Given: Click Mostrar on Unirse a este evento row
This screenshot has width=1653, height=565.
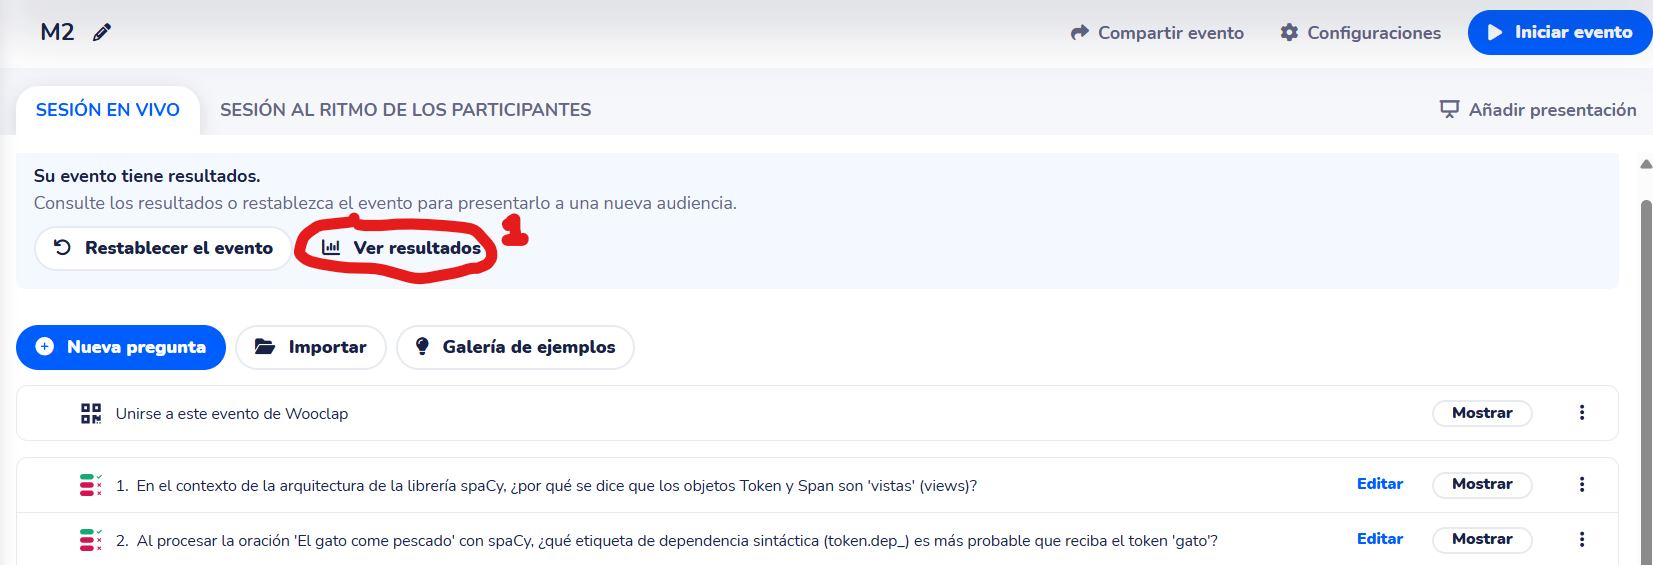Looking at the screenshot, I should tap(1482, 413).
